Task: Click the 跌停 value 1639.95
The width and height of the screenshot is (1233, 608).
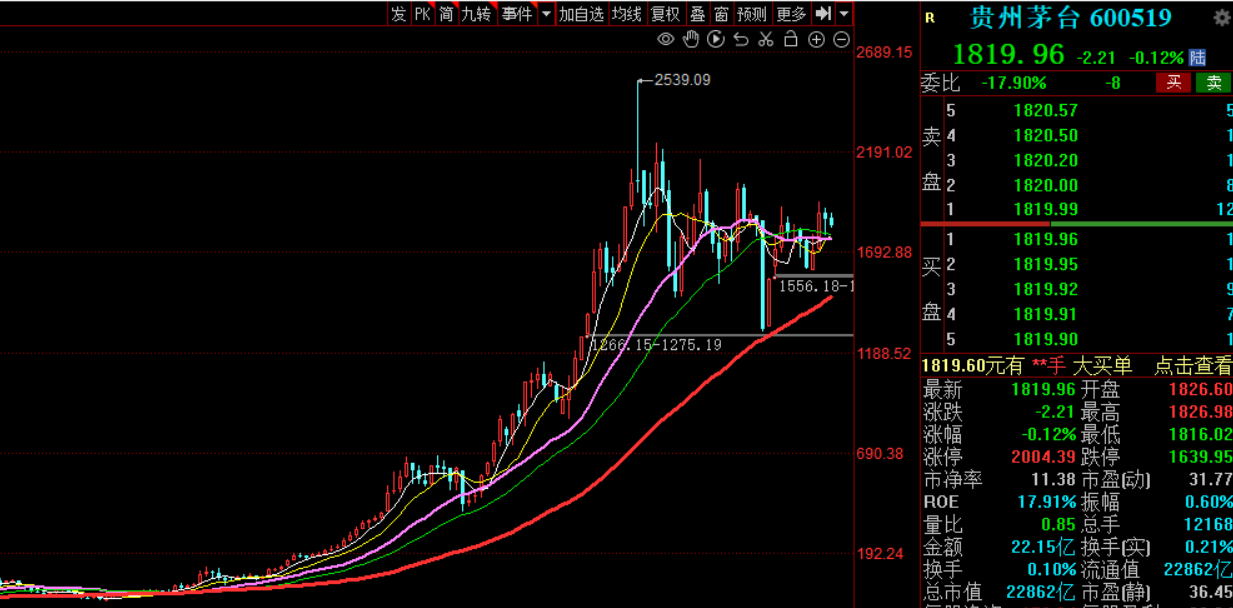Action: pos(1199,457)
